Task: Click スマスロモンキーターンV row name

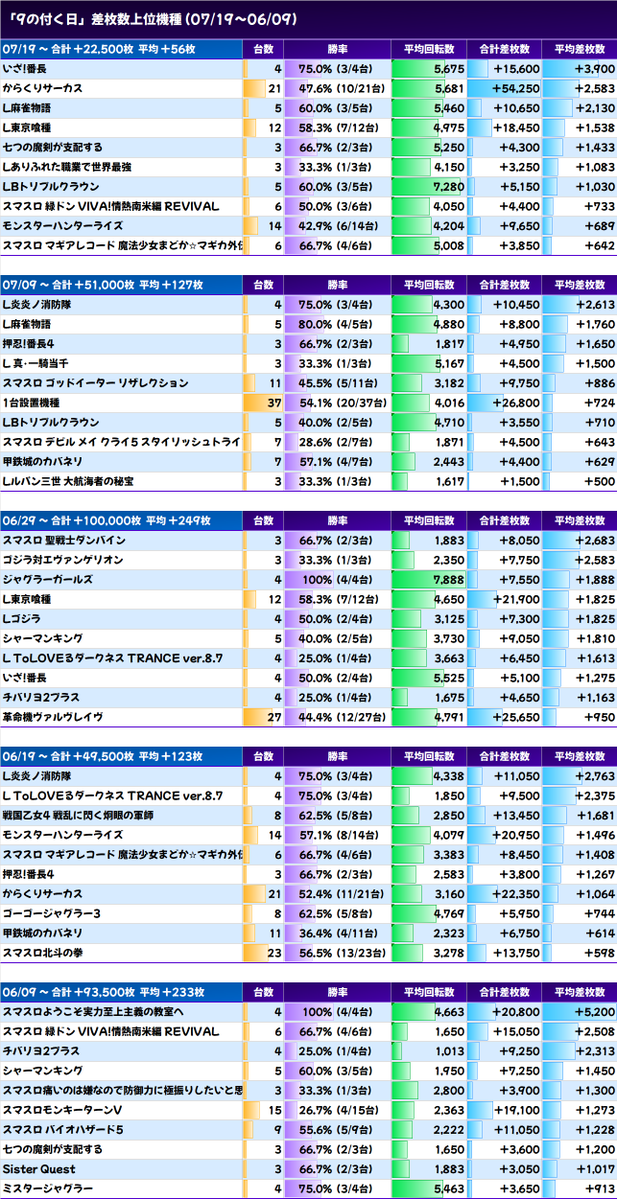Action: (63, 1110)
